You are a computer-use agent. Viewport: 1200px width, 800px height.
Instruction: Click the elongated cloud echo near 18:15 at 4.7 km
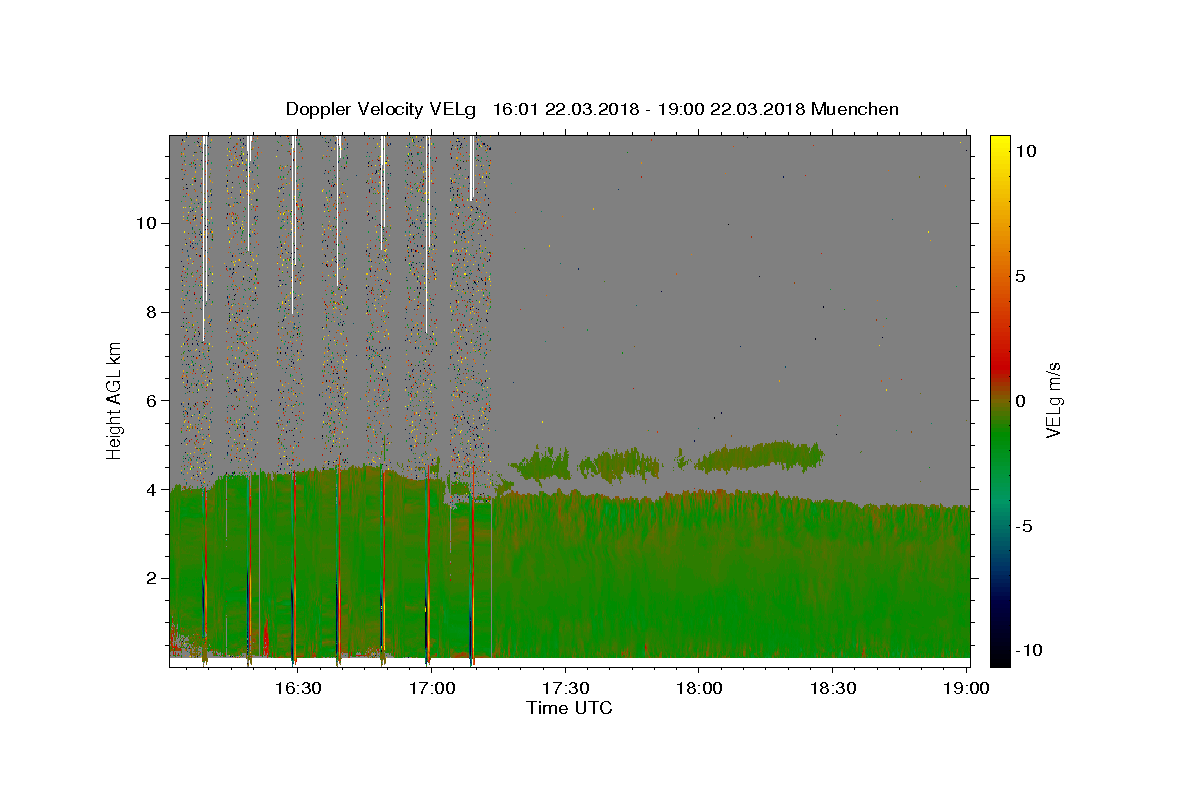(760, 457)
